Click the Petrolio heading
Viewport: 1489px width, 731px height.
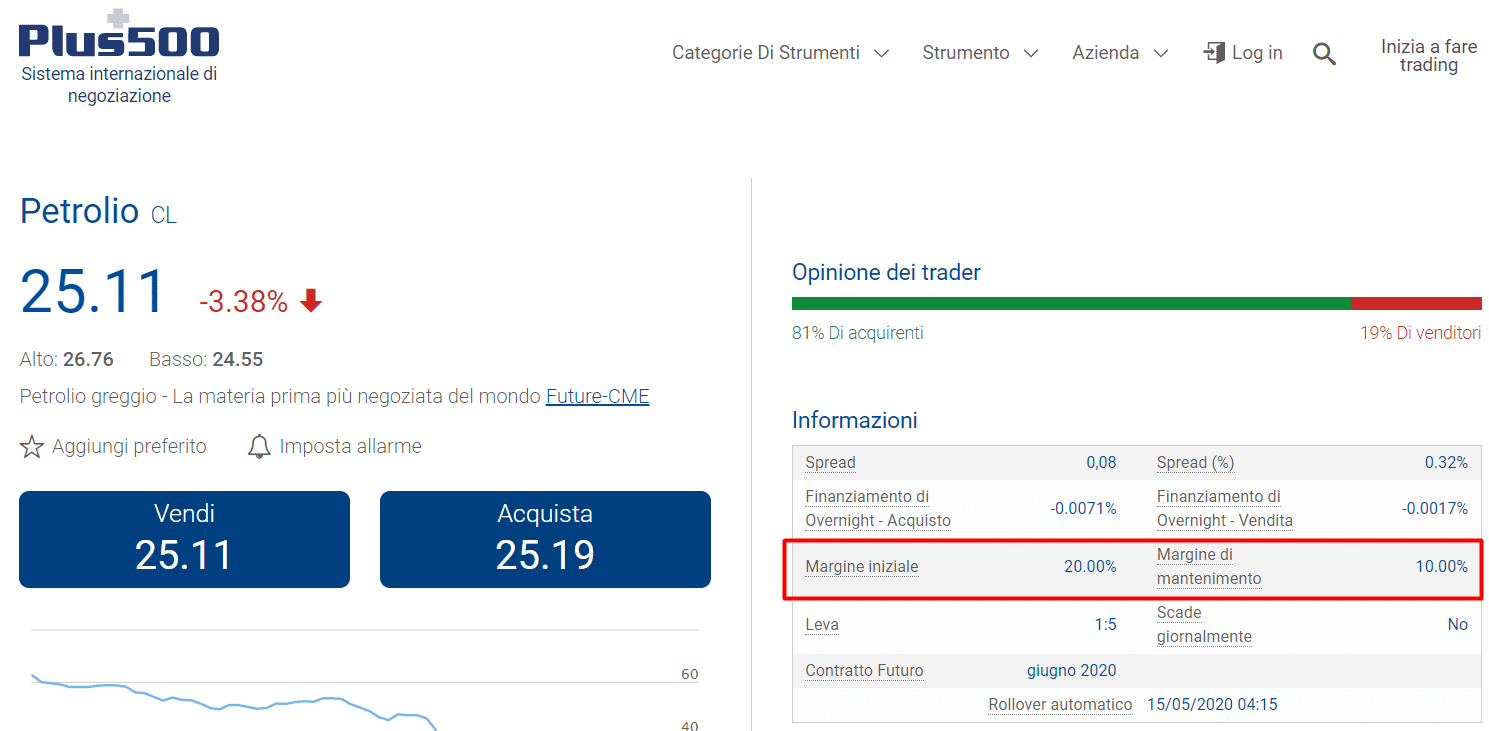pos(79,211)
